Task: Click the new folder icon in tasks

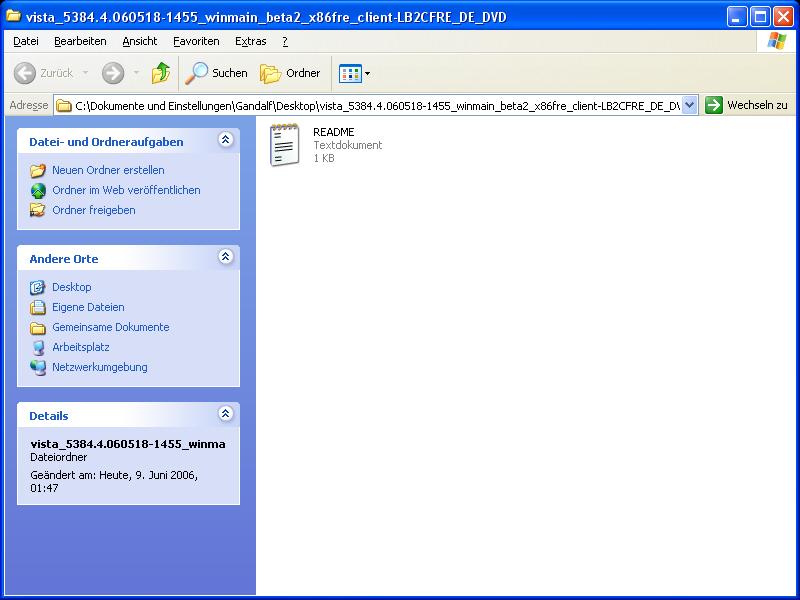Action: coord(38,170)
